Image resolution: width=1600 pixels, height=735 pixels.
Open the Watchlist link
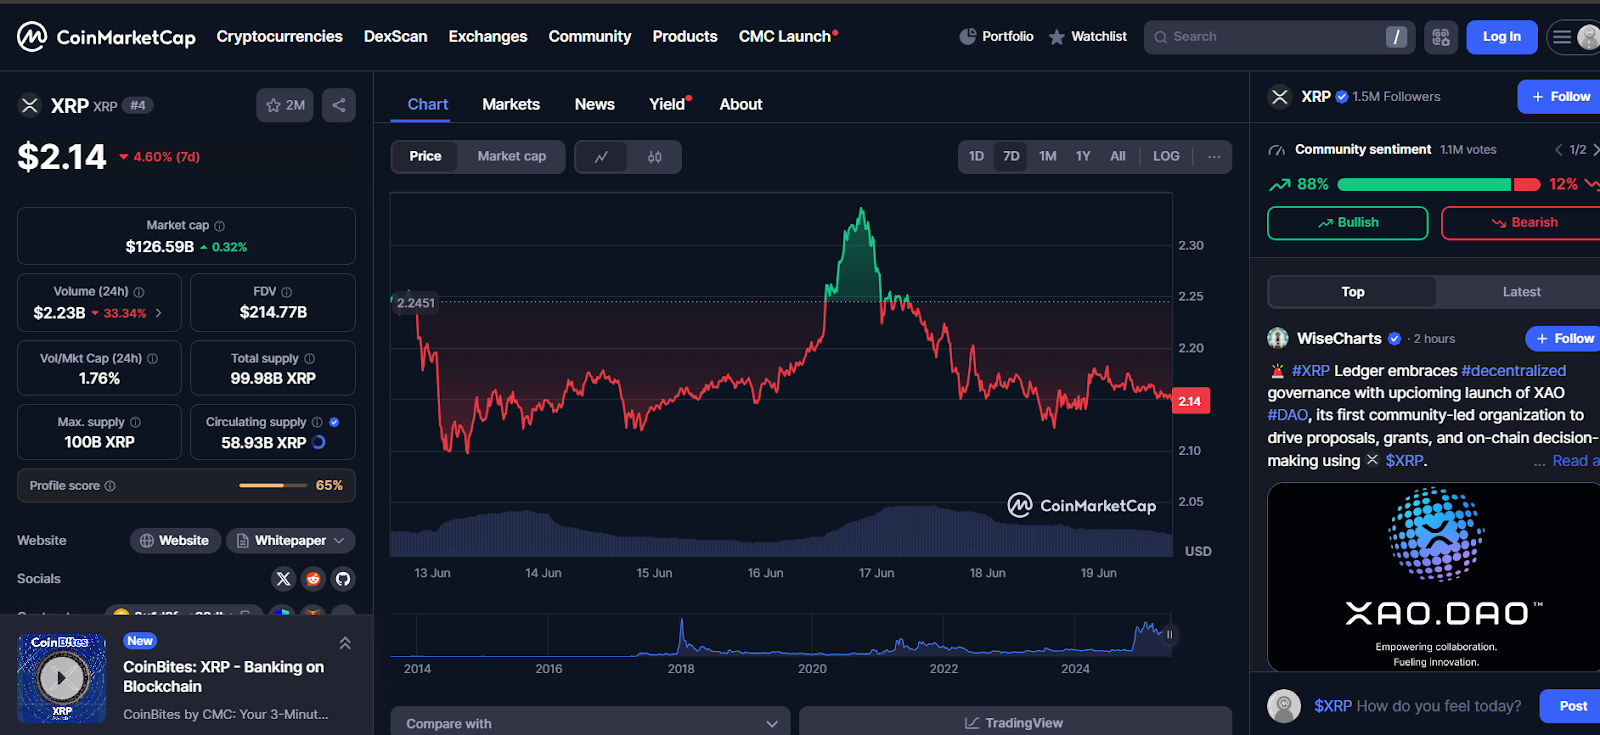click(1088, 37)
